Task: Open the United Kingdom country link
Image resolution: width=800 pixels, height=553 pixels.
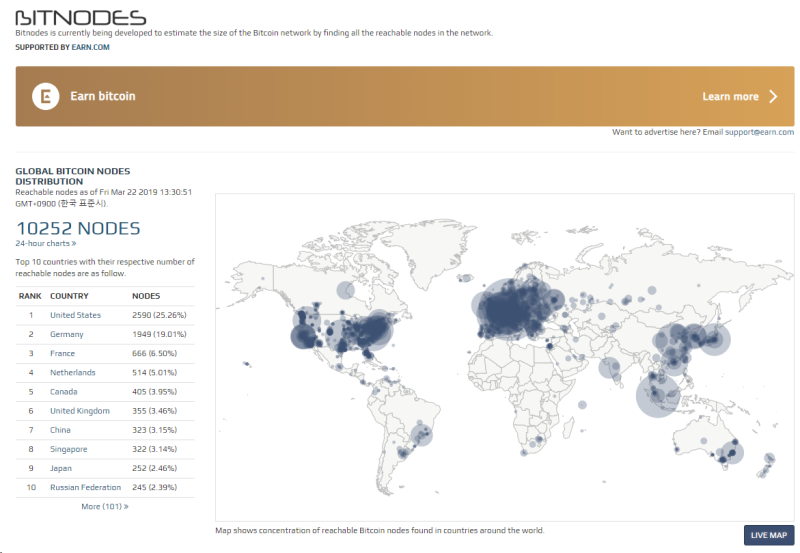Action: (x=80, y=411)
